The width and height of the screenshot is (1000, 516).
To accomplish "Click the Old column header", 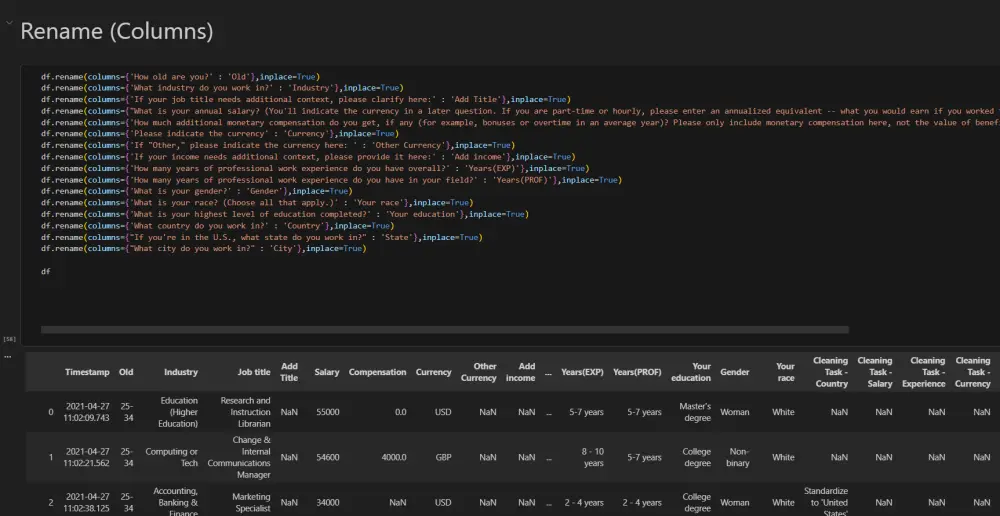I will click(126, 372).
